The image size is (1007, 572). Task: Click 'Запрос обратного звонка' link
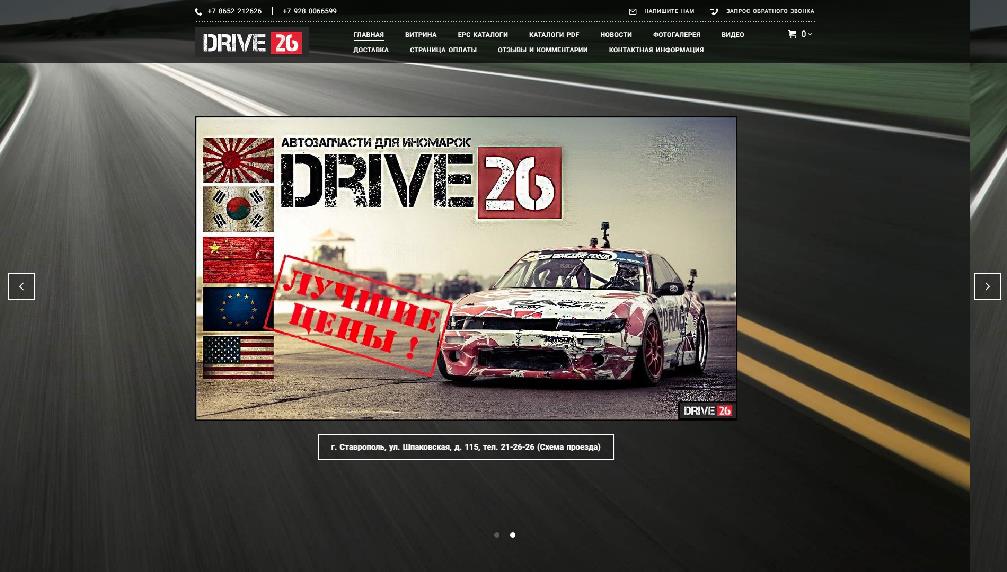coord(770,11)
